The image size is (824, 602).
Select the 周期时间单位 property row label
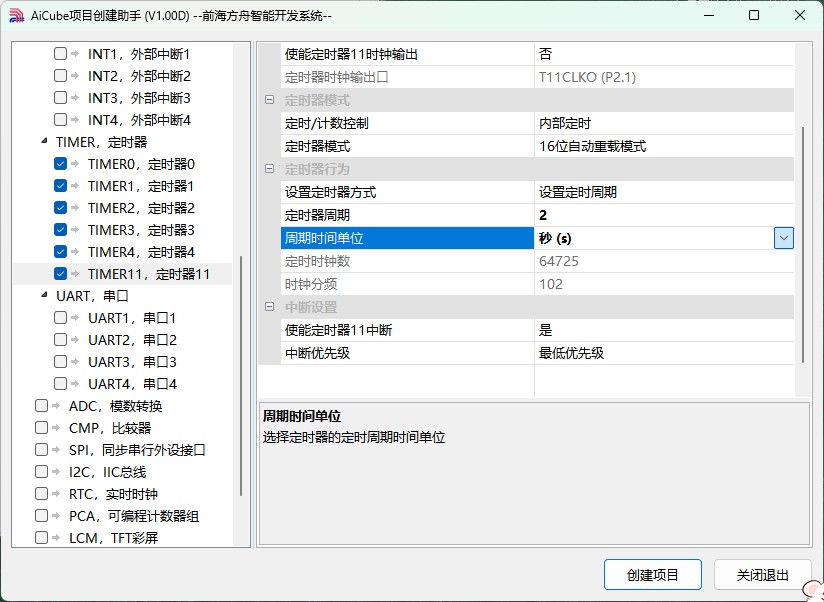[407, 238]
